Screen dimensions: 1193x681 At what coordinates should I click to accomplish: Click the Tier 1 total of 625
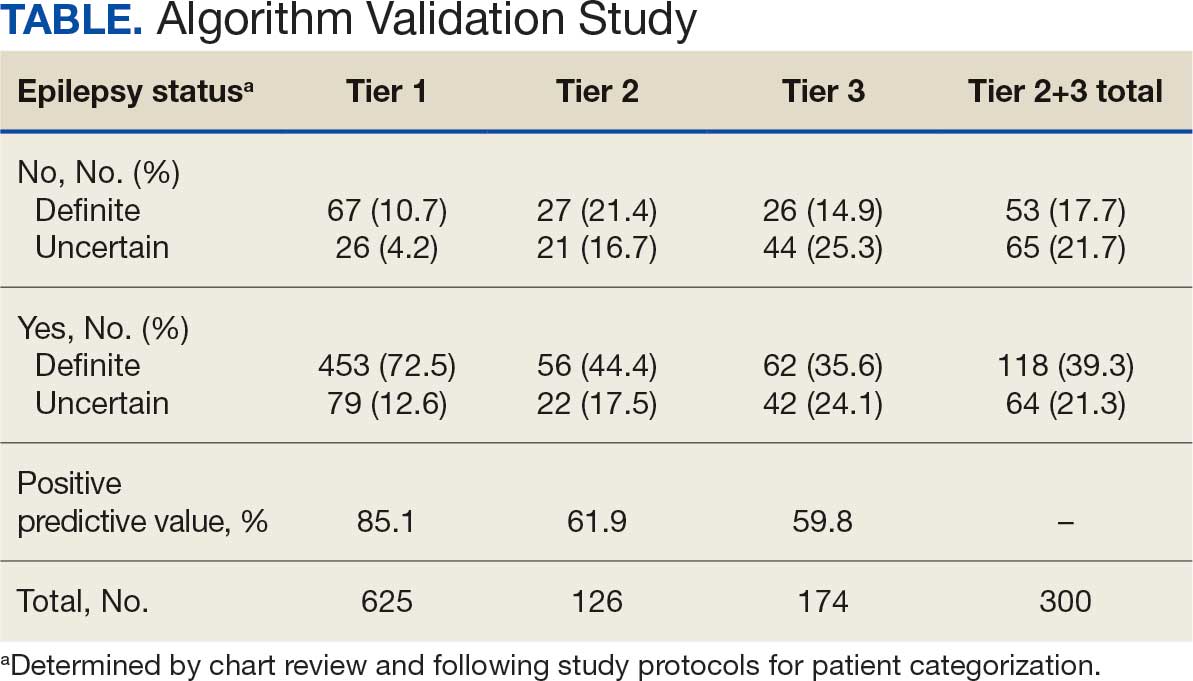(x=386, y=601)
